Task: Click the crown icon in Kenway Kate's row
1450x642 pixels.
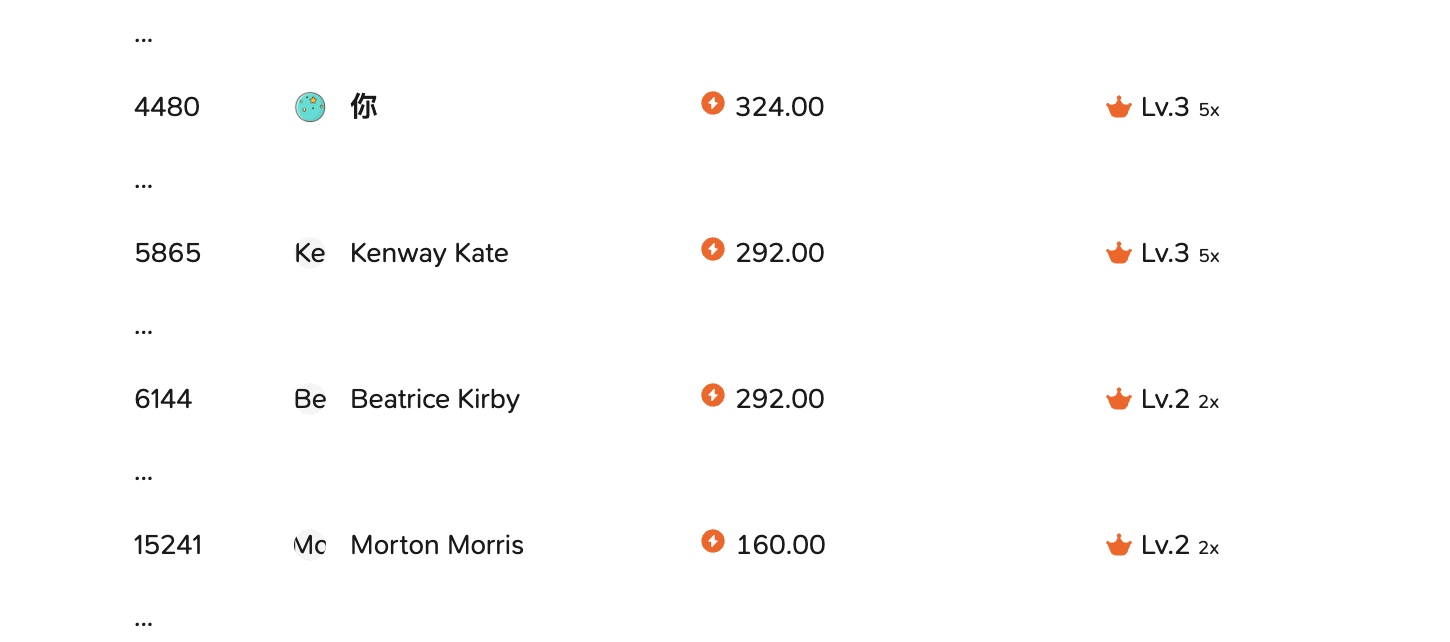Action: [1118, 253]
